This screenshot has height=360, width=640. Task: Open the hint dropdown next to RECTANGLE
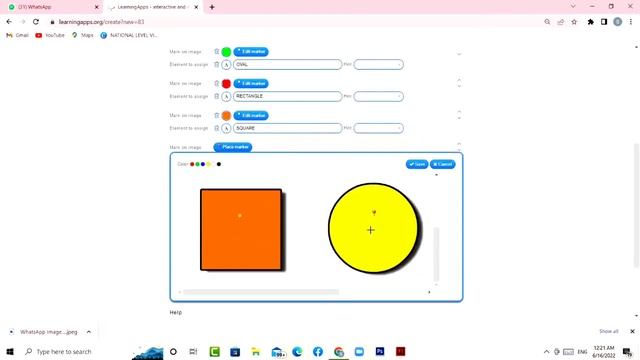[x=378, y=96]
